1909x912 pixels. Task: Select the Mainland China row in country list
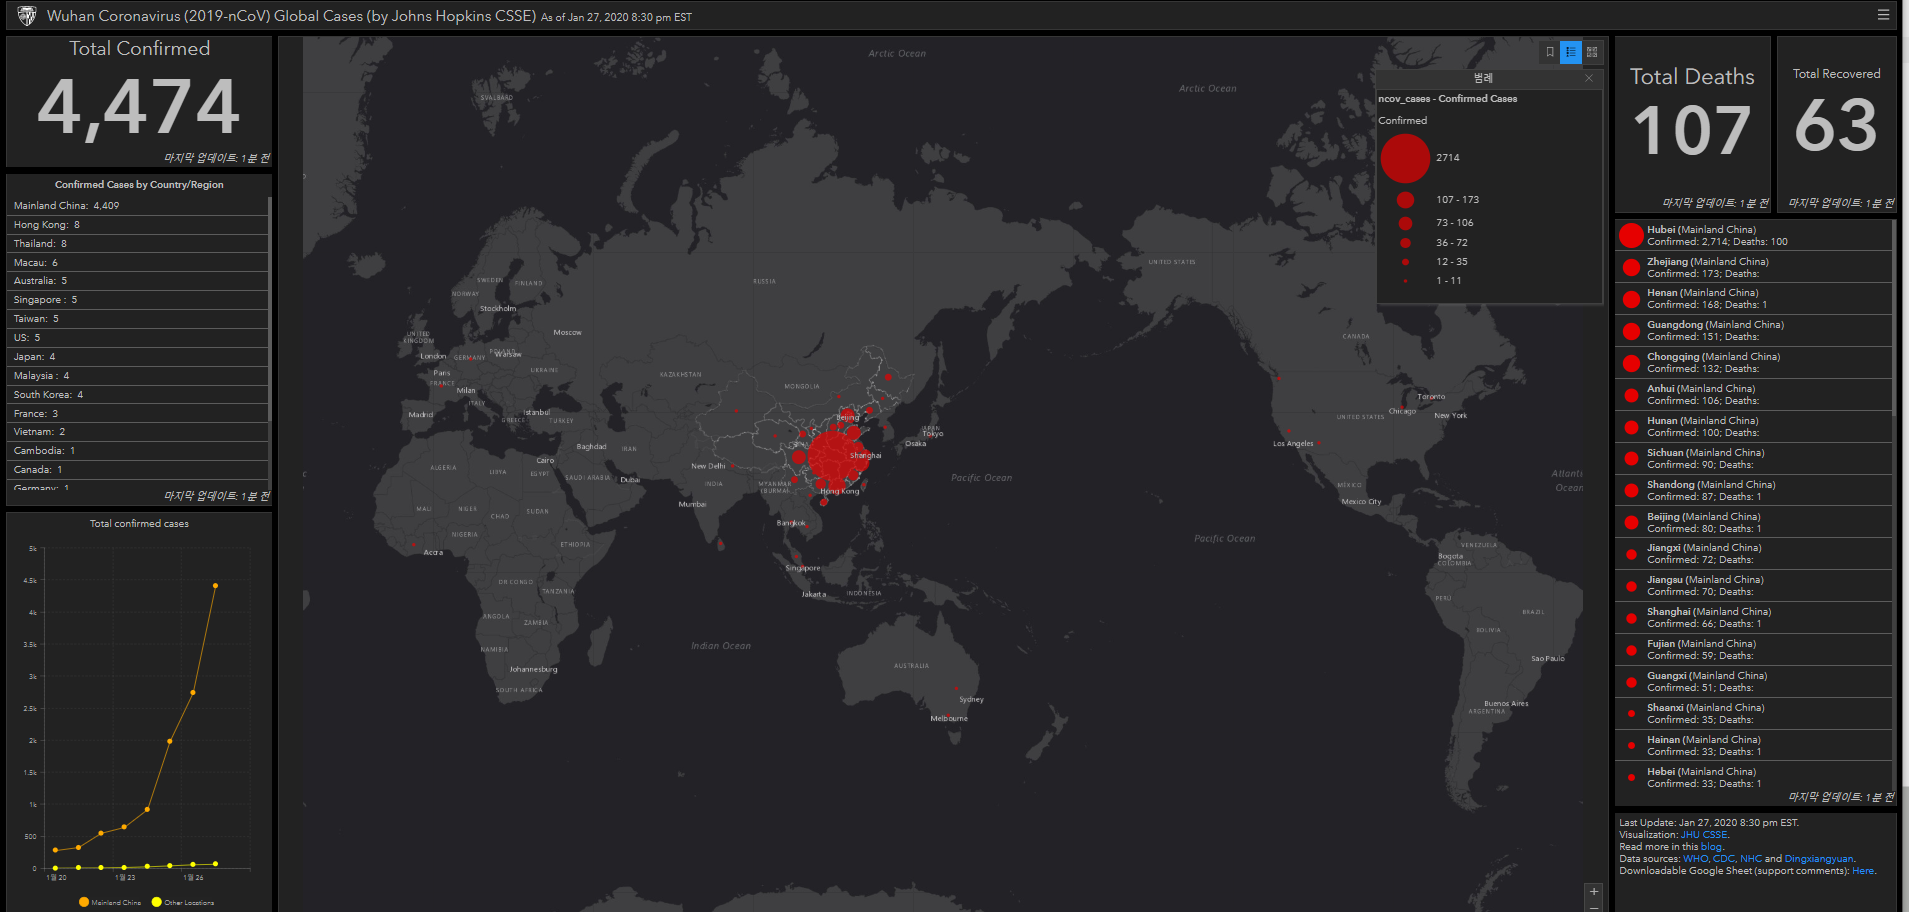click(139, 206)
